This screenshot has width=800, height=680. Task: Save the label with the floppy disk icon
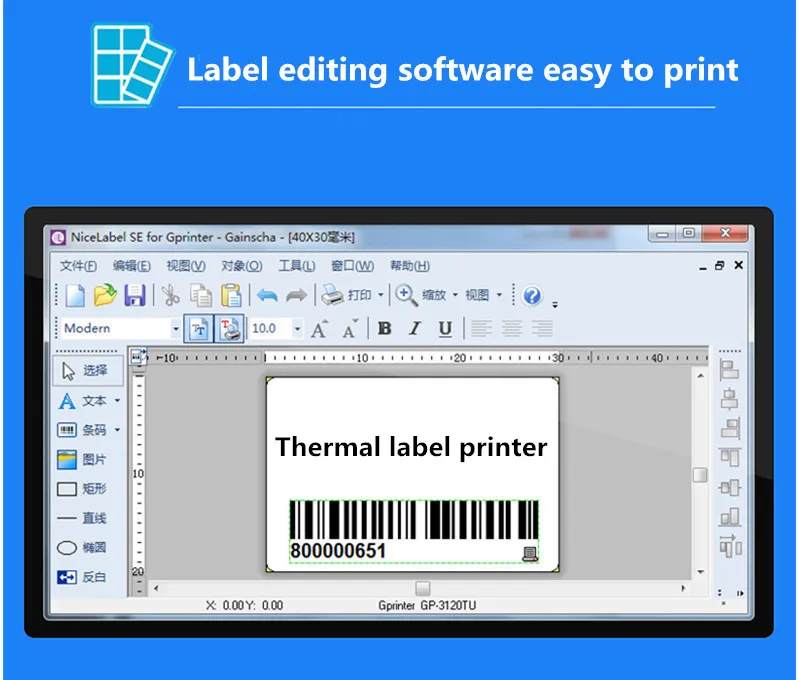pos(135,295)
